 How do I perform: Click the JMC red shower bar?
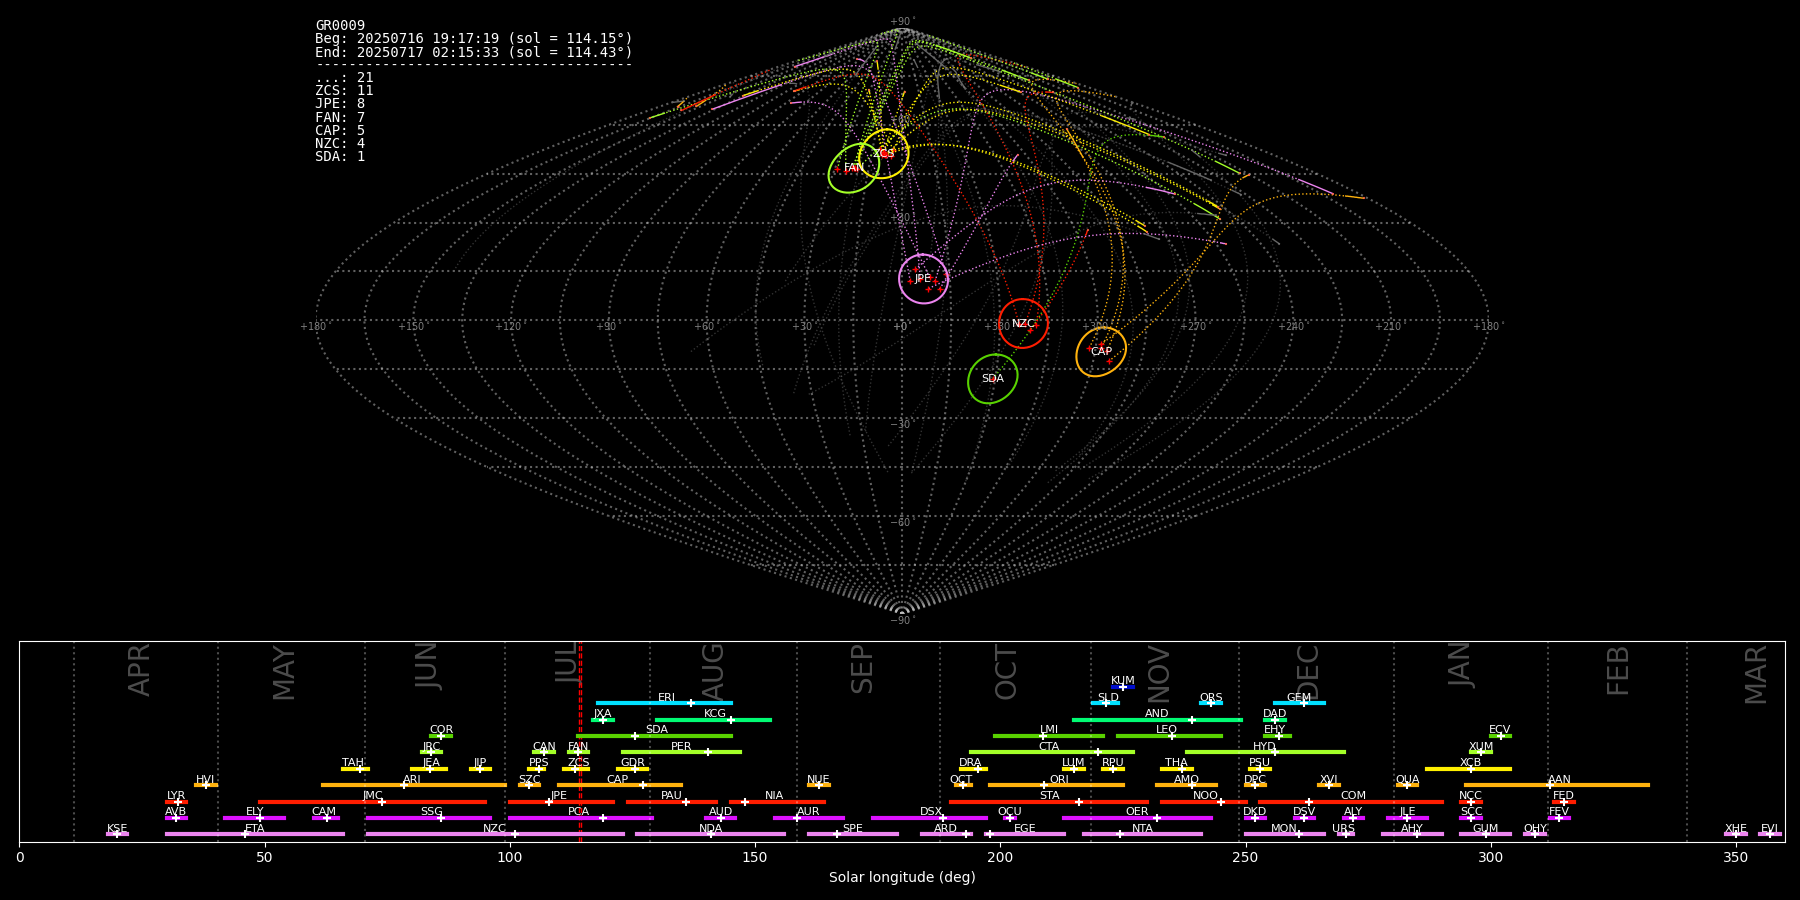[373, 801]
